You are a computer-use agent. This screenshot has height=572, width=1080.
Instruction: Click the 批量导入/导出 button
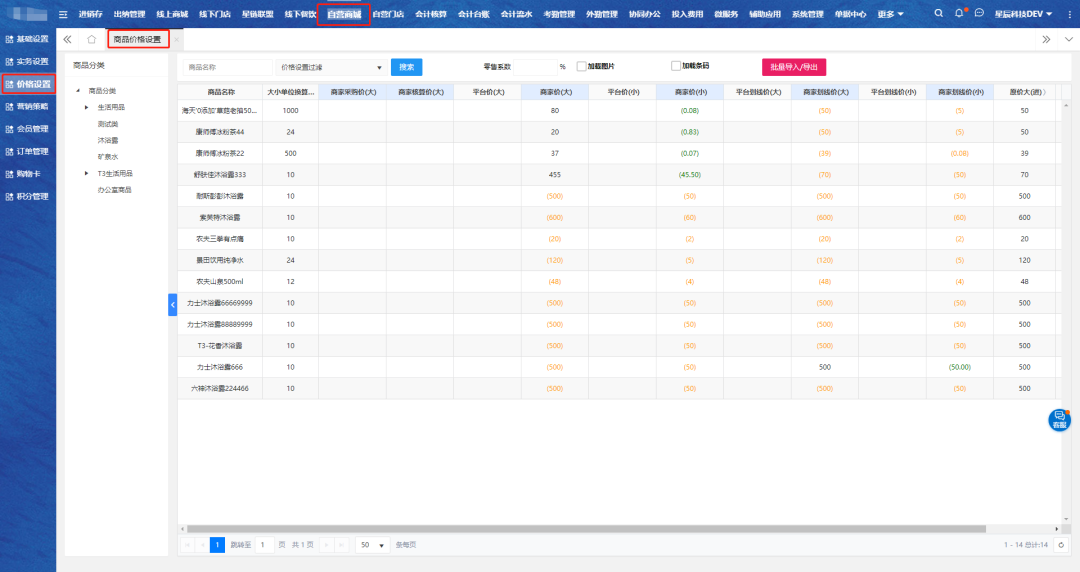point(794,67)
